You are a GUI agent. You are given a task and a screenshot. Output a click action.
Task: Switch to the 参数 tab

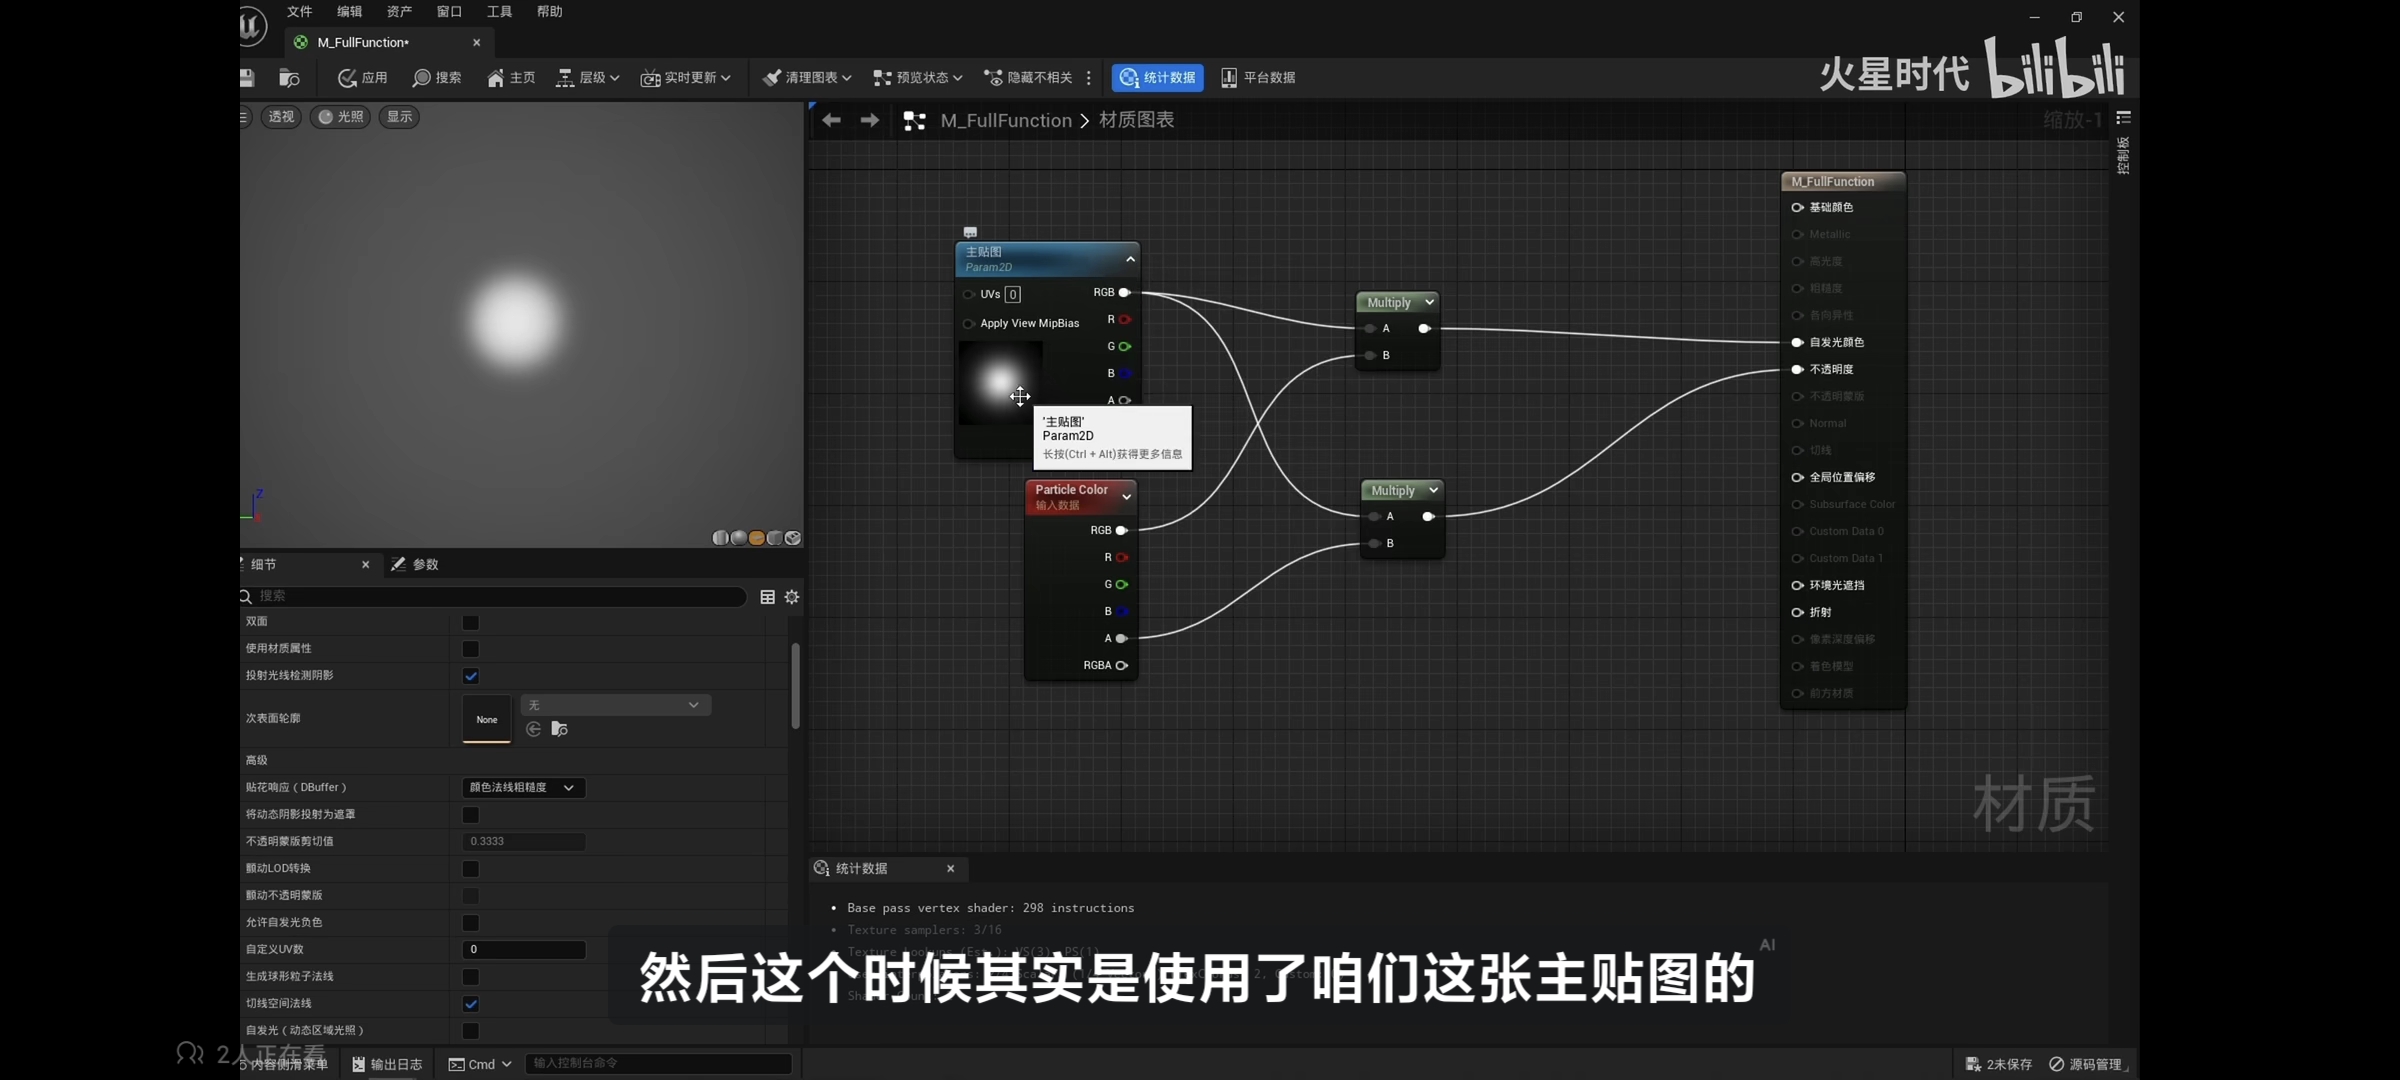click(x=425, y=565)
